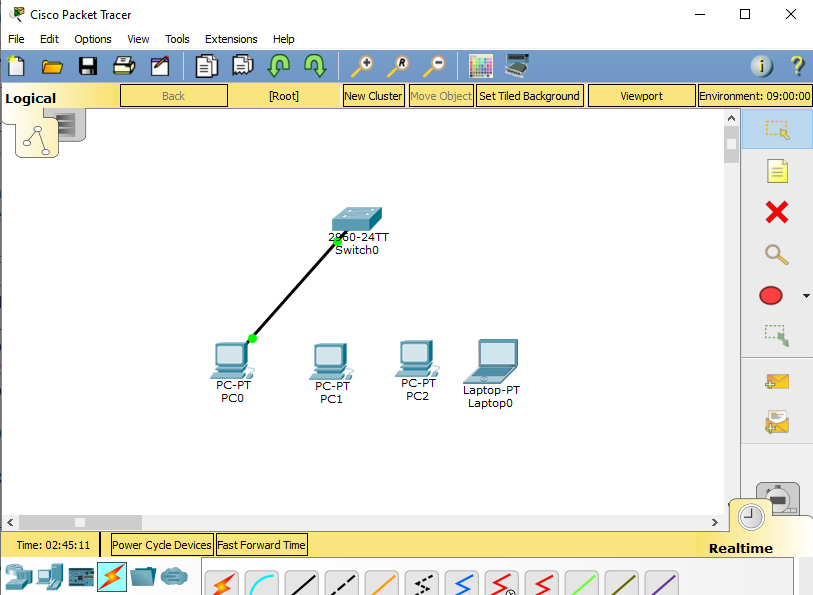Select Switch0 2960-24TT on the canvas
This screenshot has width=813, height=595.
click(357, 219)
